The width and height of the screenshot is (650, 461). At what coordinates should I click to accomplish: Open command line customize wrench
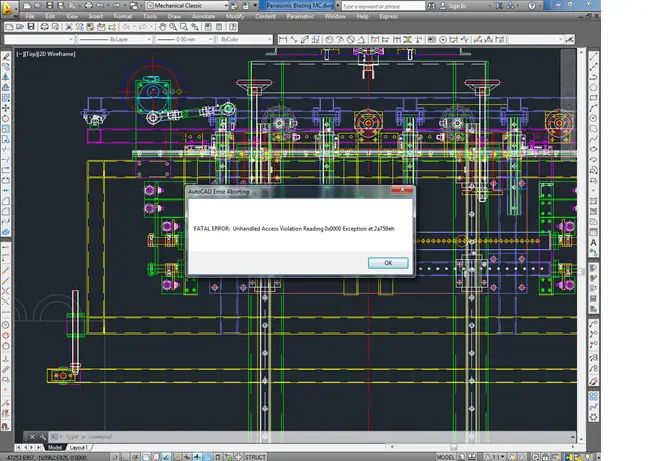tap(42, 437)
